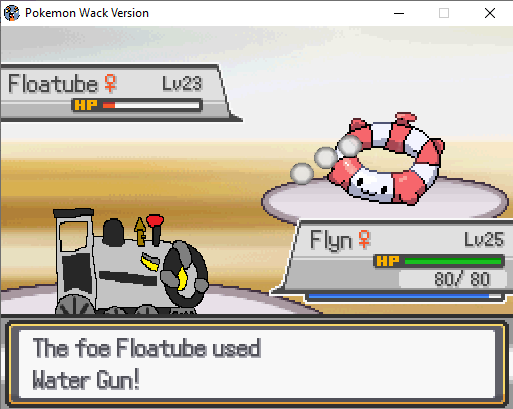Click Flyn's green HP bar
Viewport: 513px width, 409px height.
[x=453, y=261]
